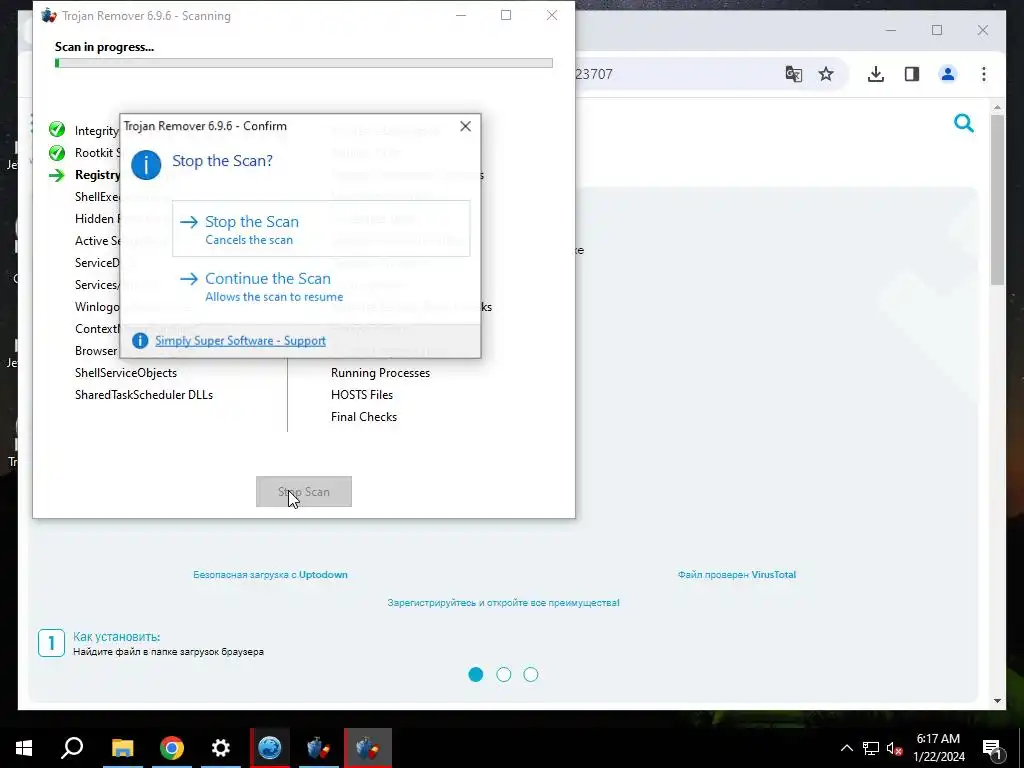Image resolution: width=1024 pixels, height=768 pixels.
Task: Choose 'Stop the Scan' option in Confirm dialog
Action: point(321,229)
